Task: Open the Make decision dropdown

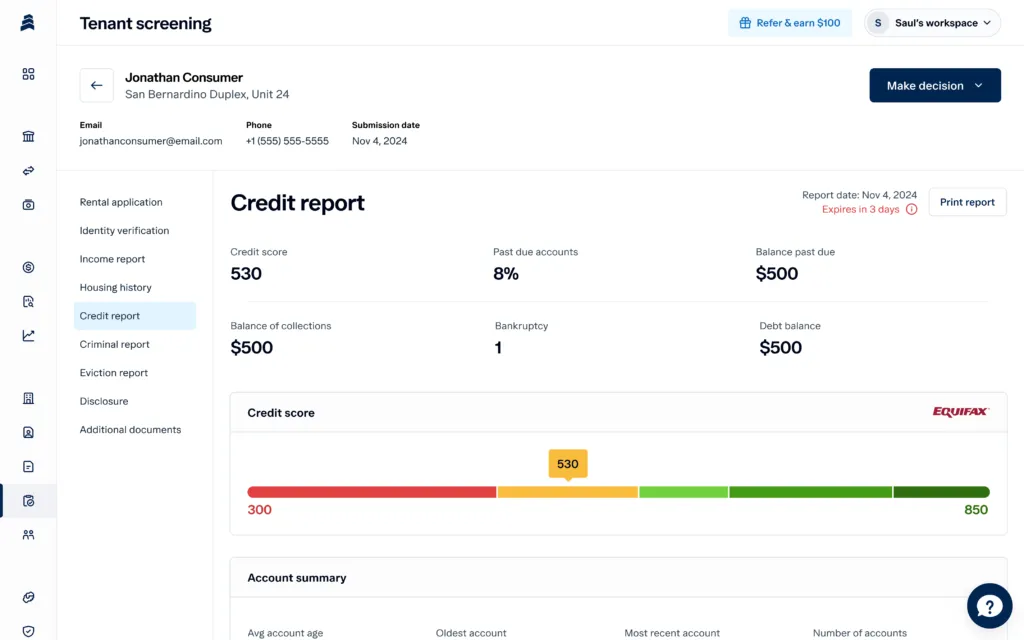Action: 934,85
